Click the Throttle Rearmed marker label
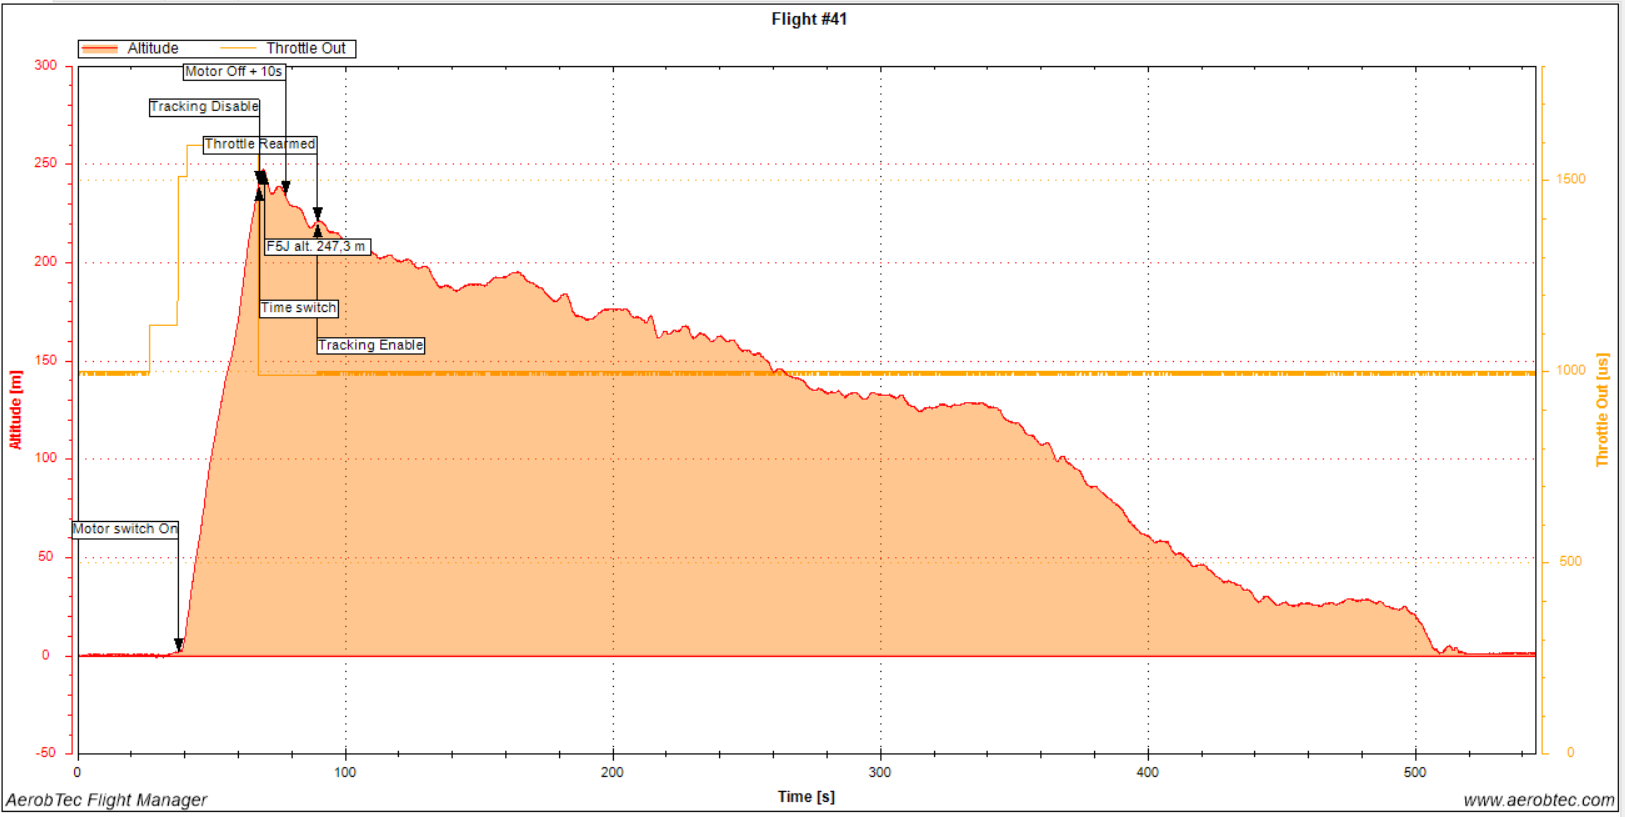 pos(260,144)
